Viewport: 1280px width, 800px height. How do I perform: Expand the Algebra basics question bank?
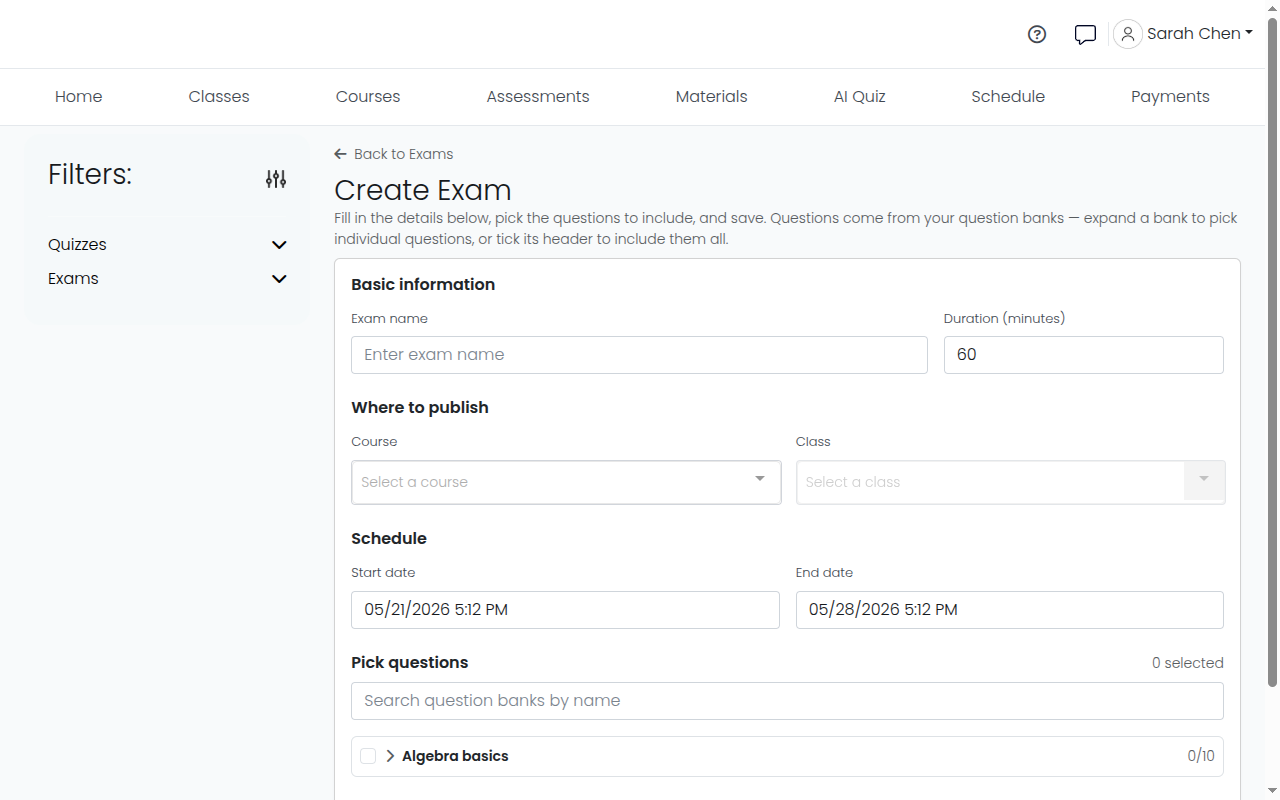tap(390, 756)
